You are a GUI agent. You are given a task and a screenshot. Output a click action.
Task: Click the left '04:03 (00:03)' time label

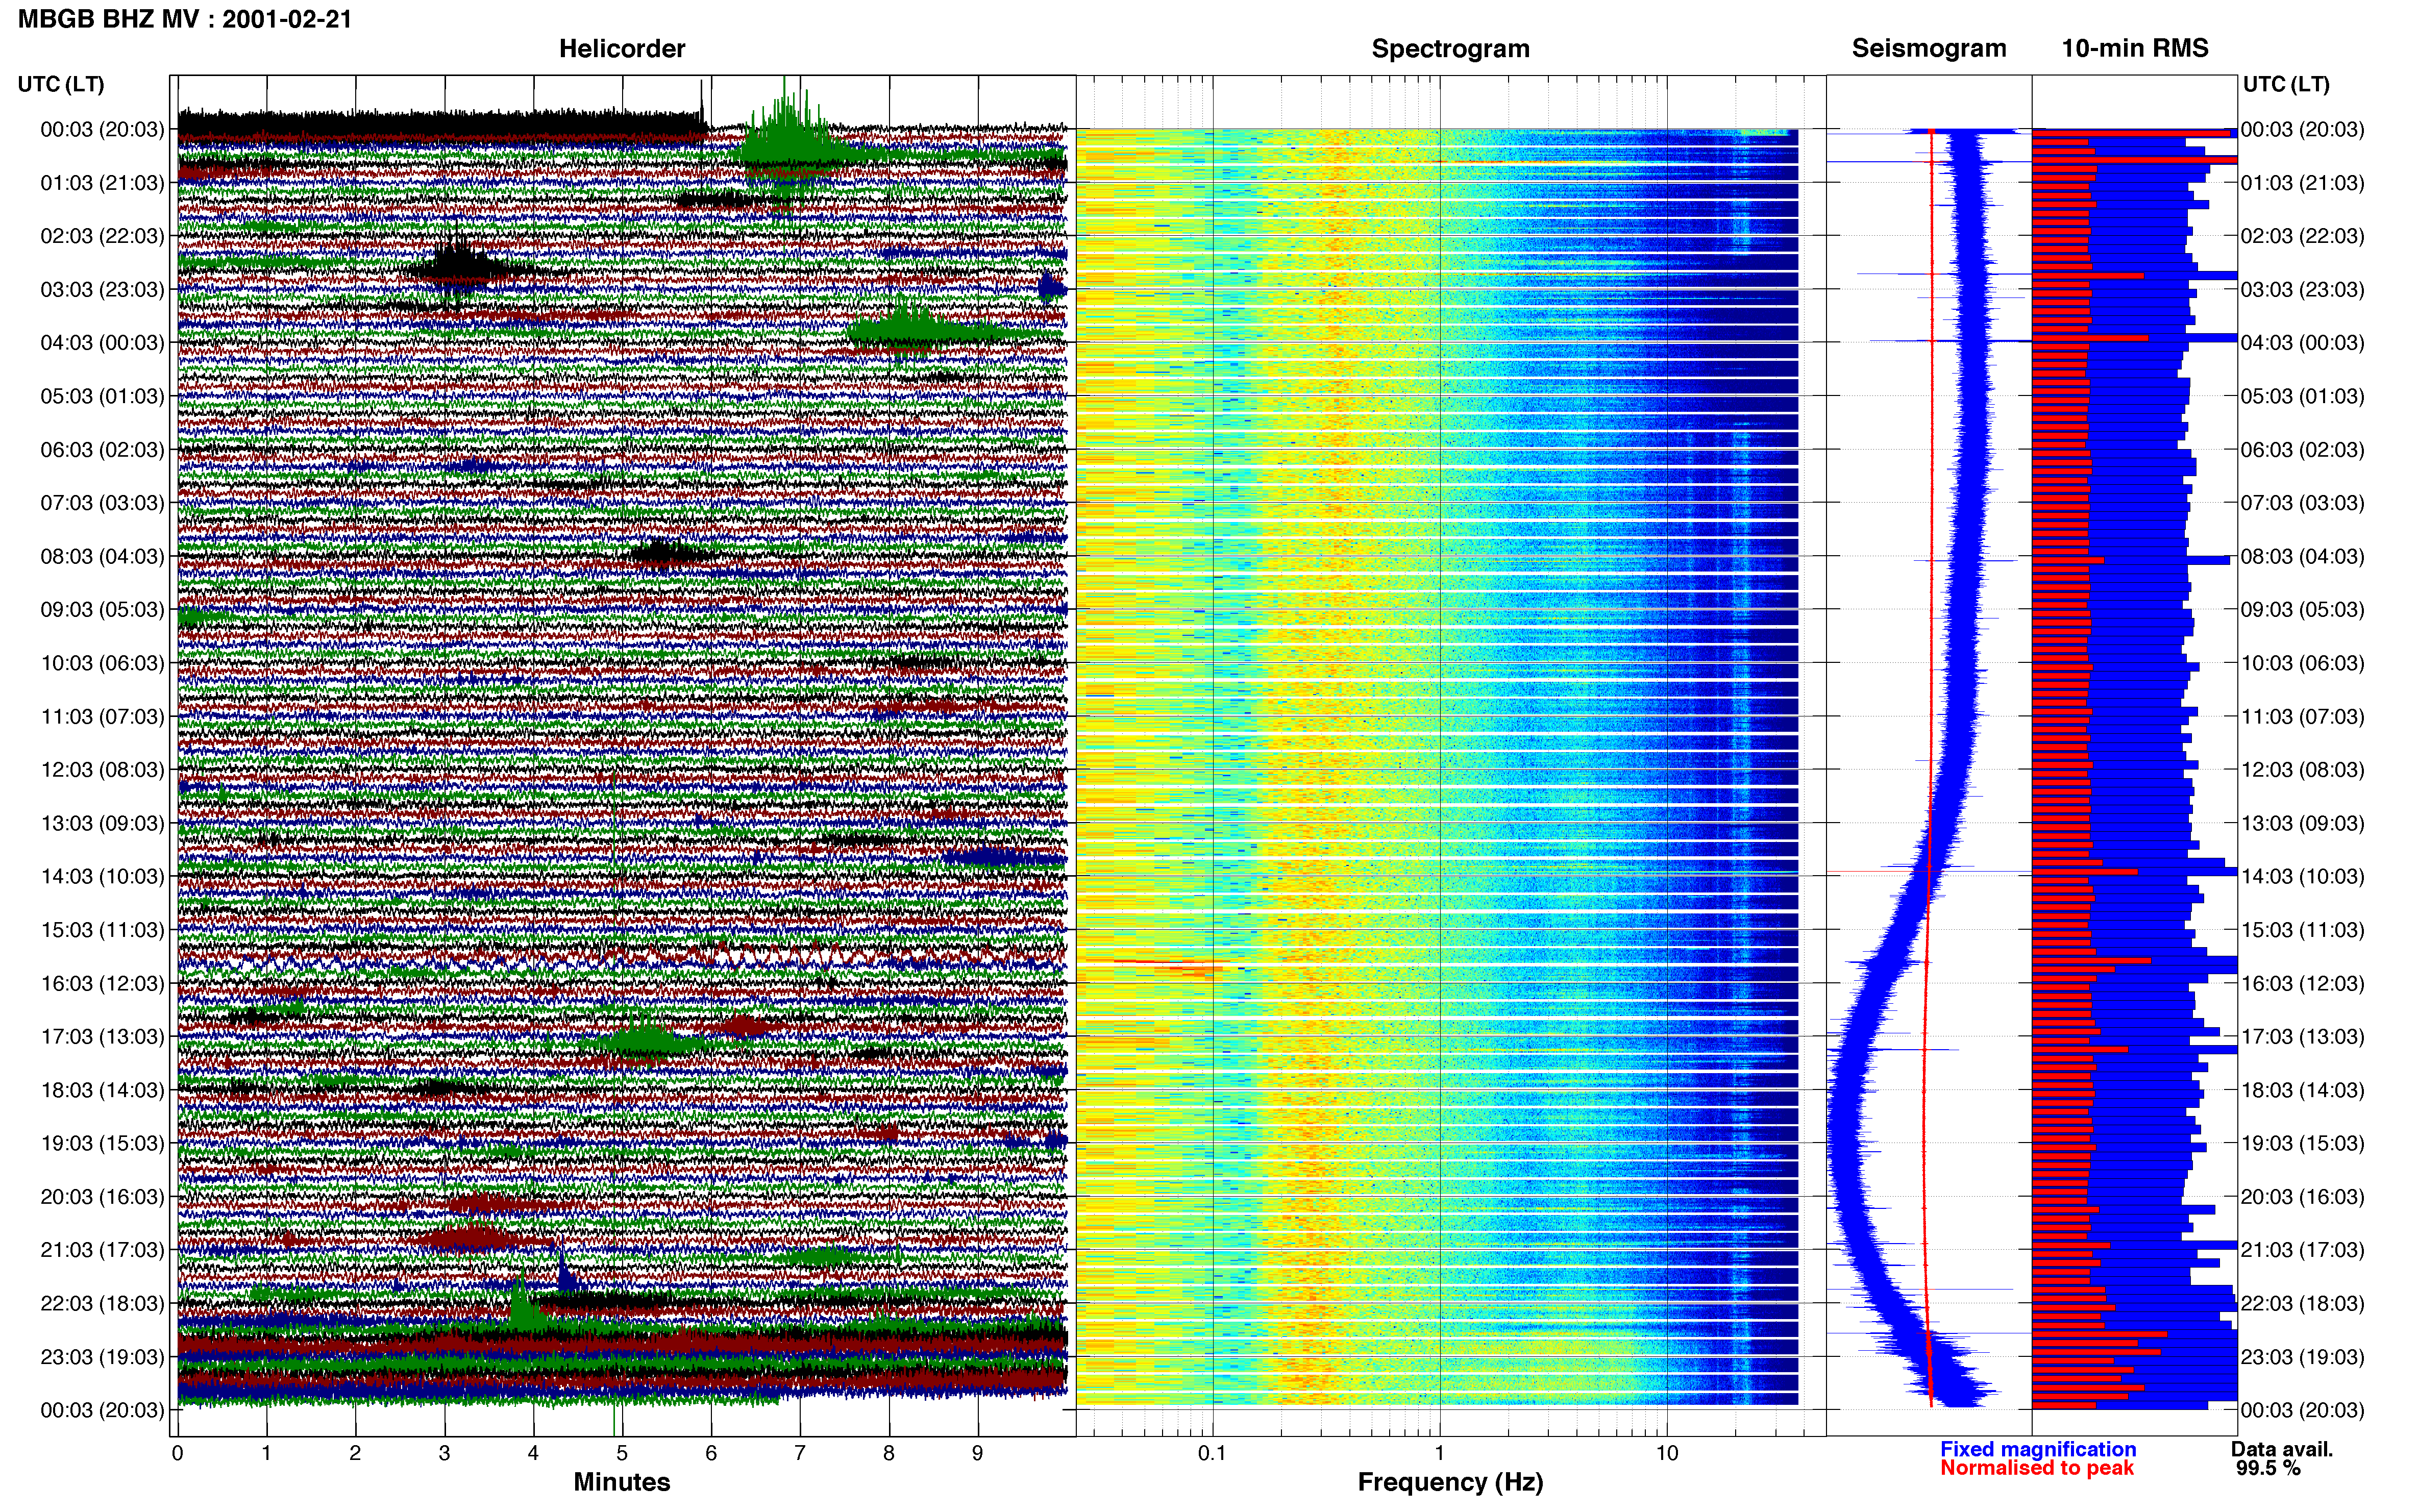pos(102,343)
